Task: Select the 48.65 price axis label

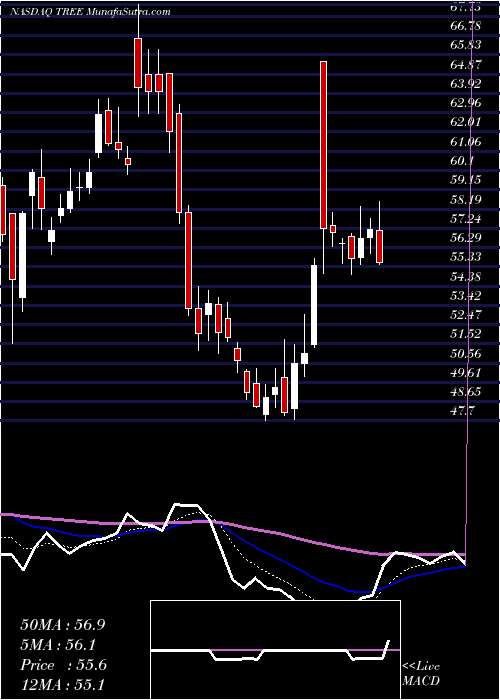Action: point(466,392)
